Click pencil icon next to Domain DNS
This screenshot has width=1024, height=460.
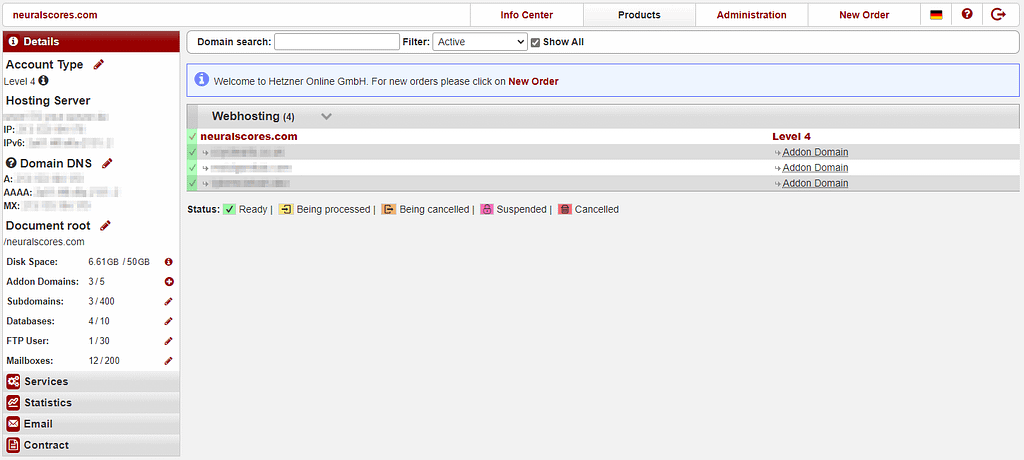107,163
